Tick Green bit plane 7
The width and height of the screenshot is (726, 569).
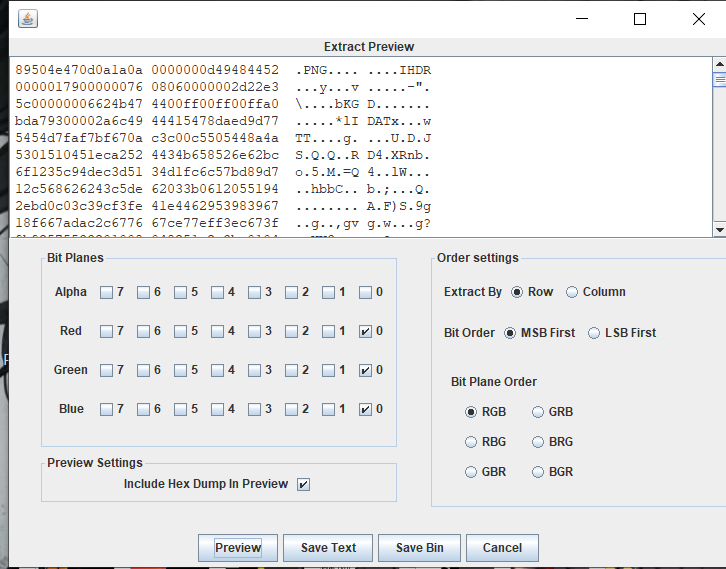pos(106,370)
